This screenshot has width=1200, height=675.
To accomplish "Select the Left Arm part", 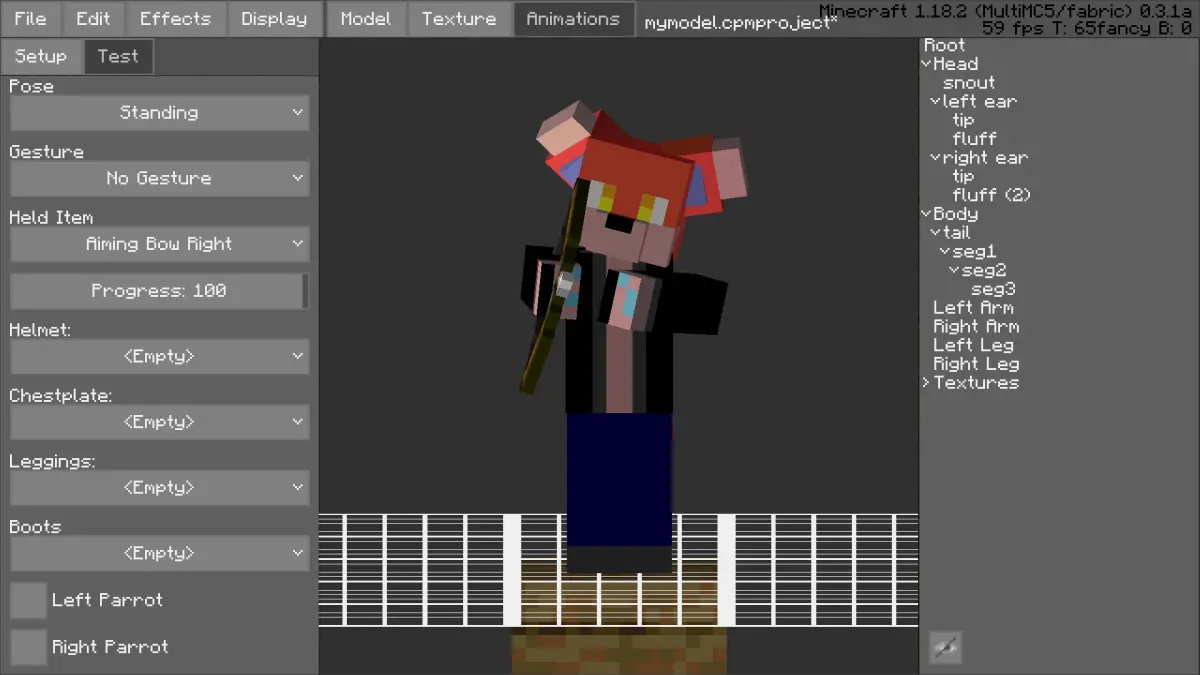I will [973, 308].
